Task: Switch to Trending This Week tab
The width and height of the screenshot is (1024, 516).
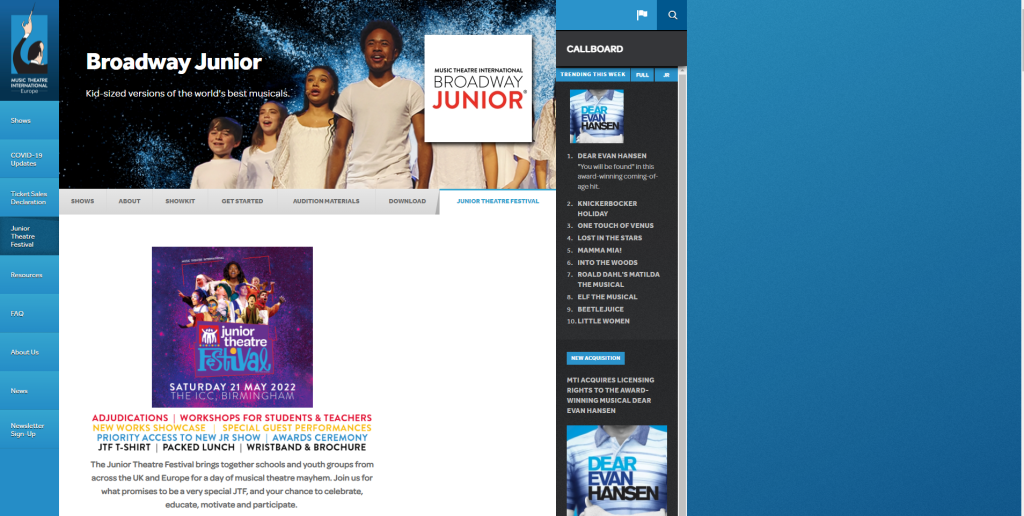Action: [592, 75]
